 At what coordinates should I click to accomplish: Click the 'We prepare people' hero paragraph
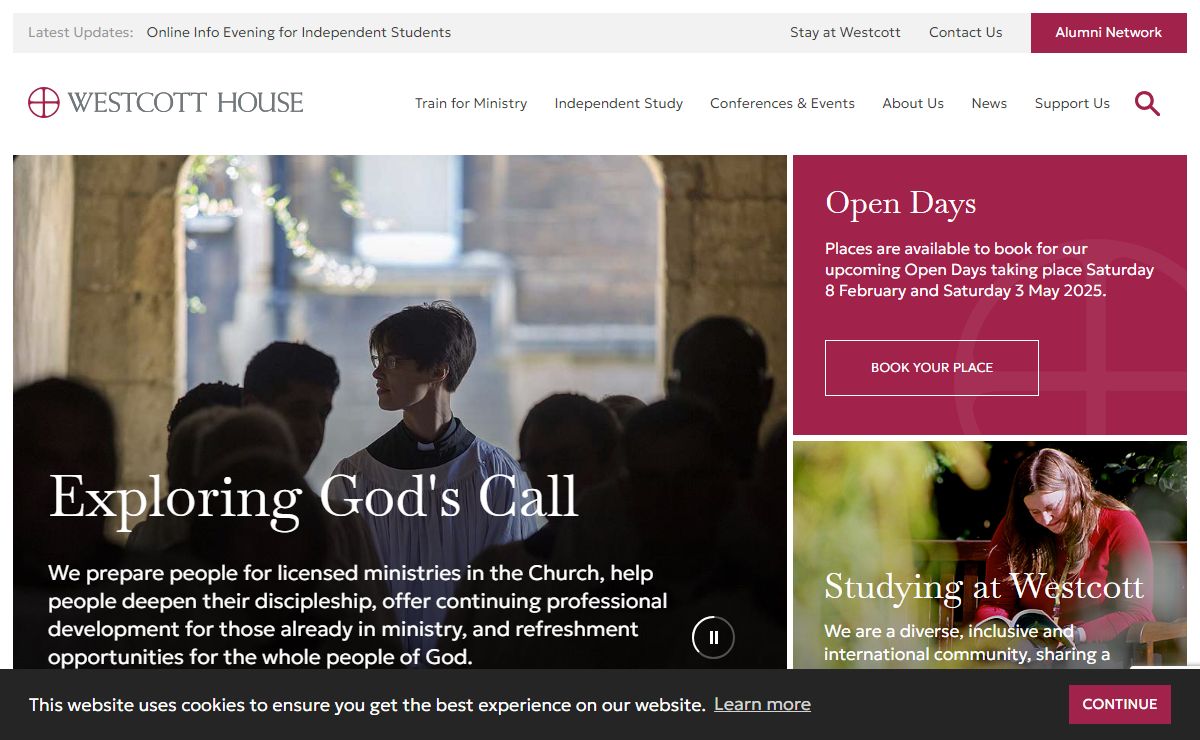(358, 615)
